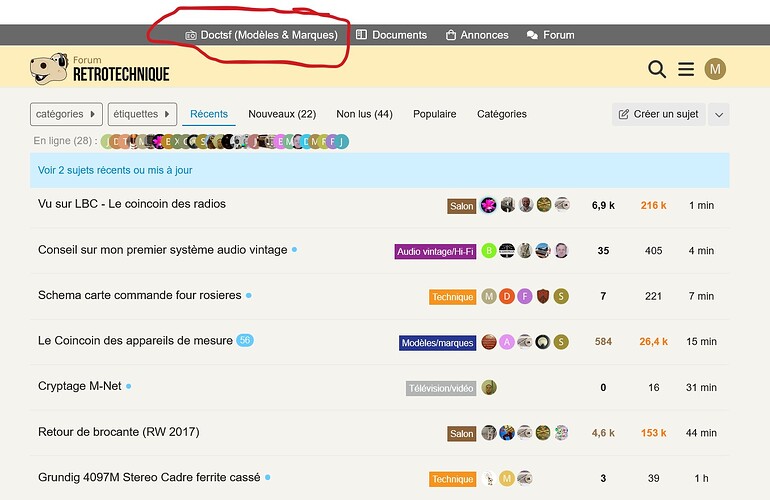Open Annonces in the top bar
Viewport: 770px width, 500px height.
pos(477,35)
